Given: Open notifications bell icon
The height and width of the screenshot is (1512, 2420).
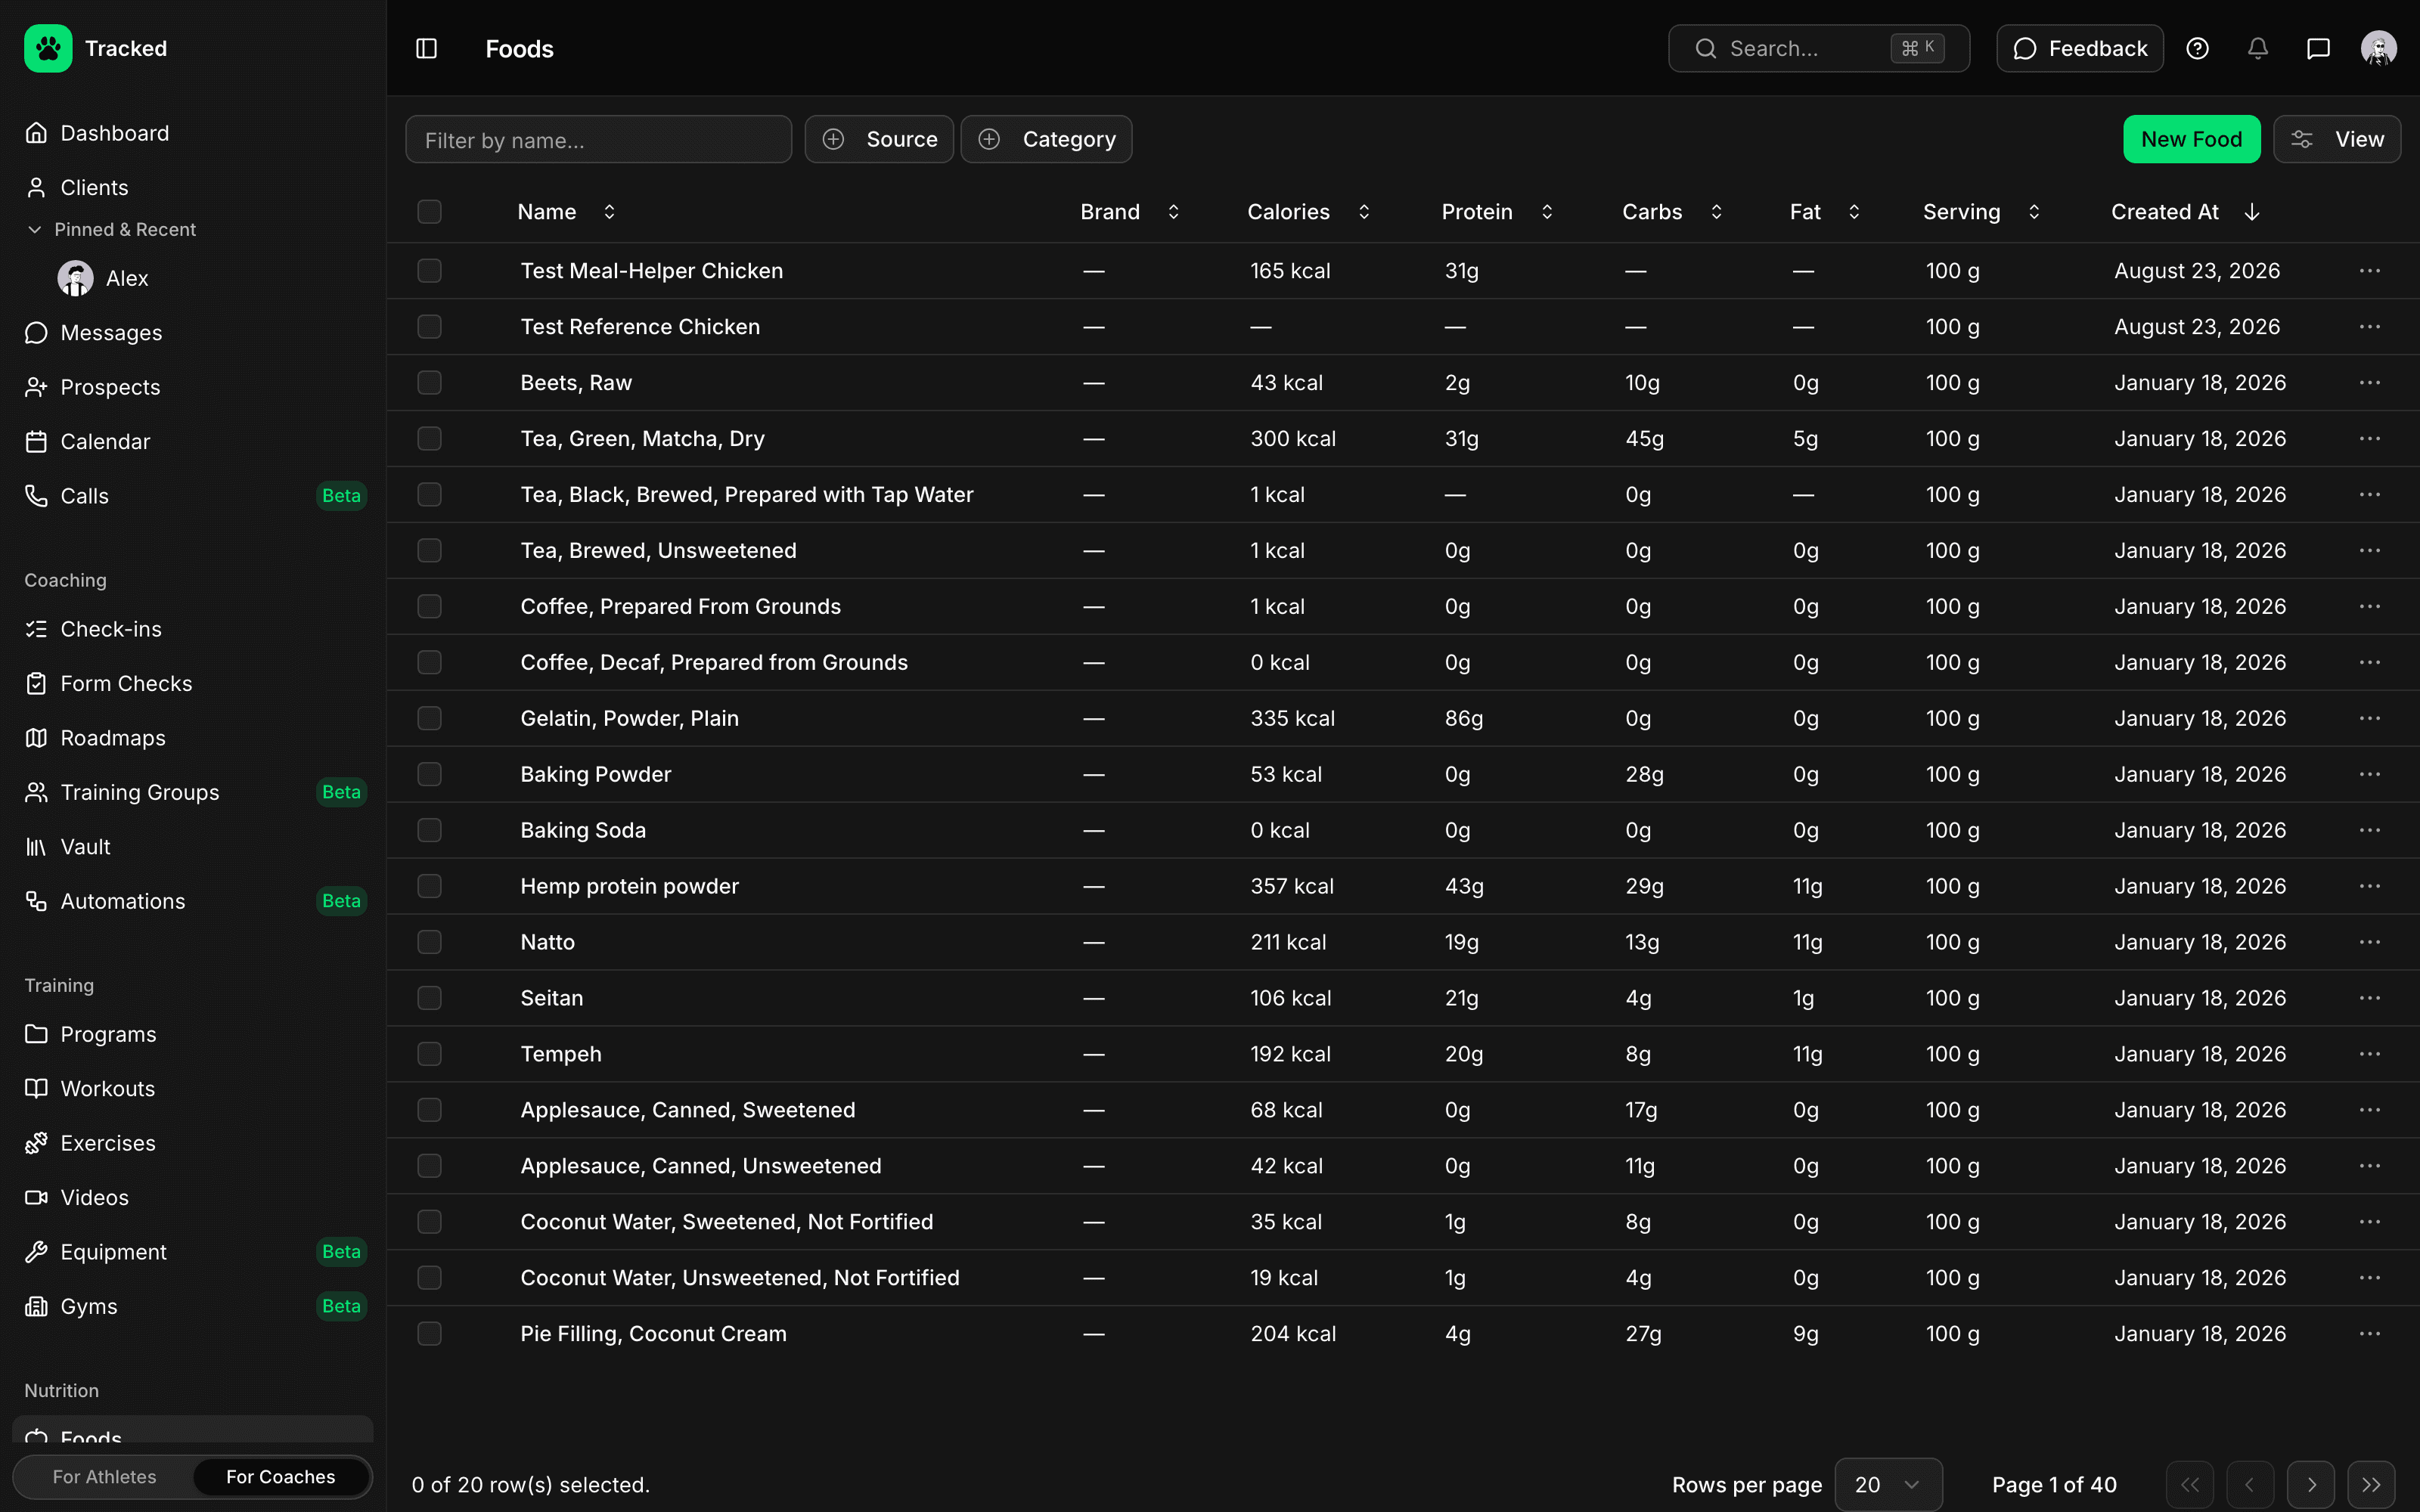Looking at the screenshot, I should click(2258, 48).
